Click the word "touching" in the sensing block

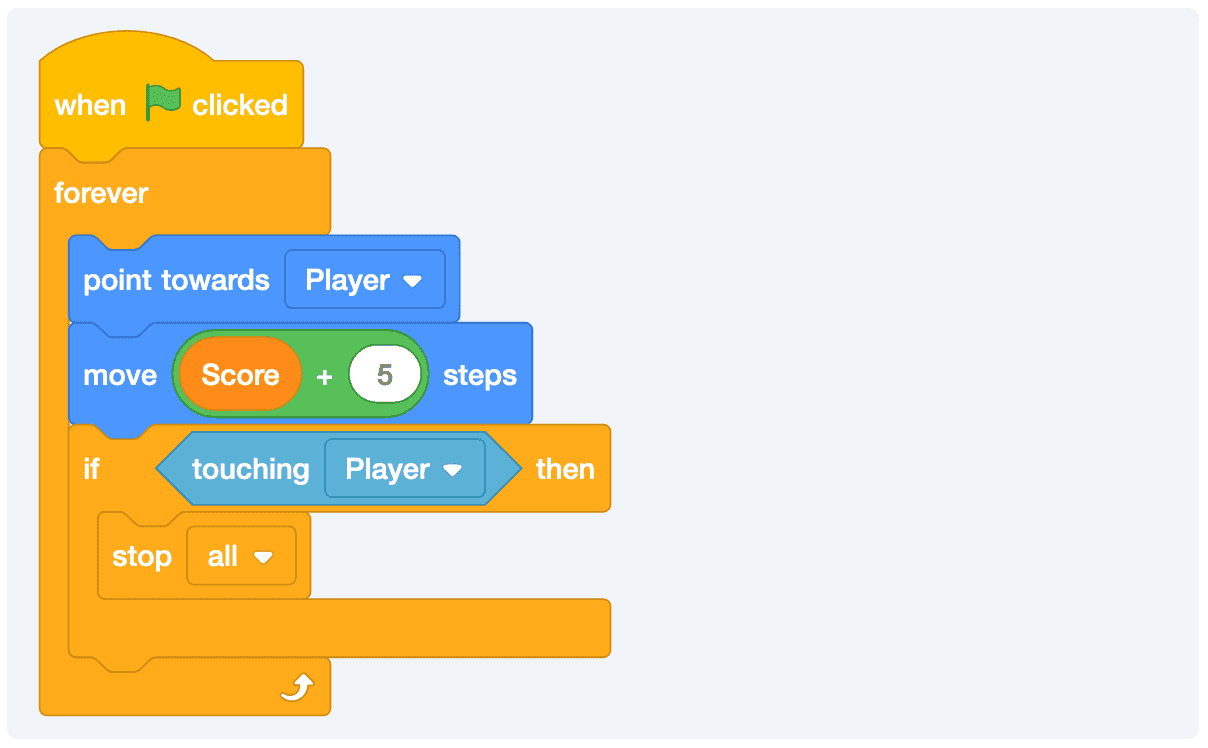click(250, 469)
